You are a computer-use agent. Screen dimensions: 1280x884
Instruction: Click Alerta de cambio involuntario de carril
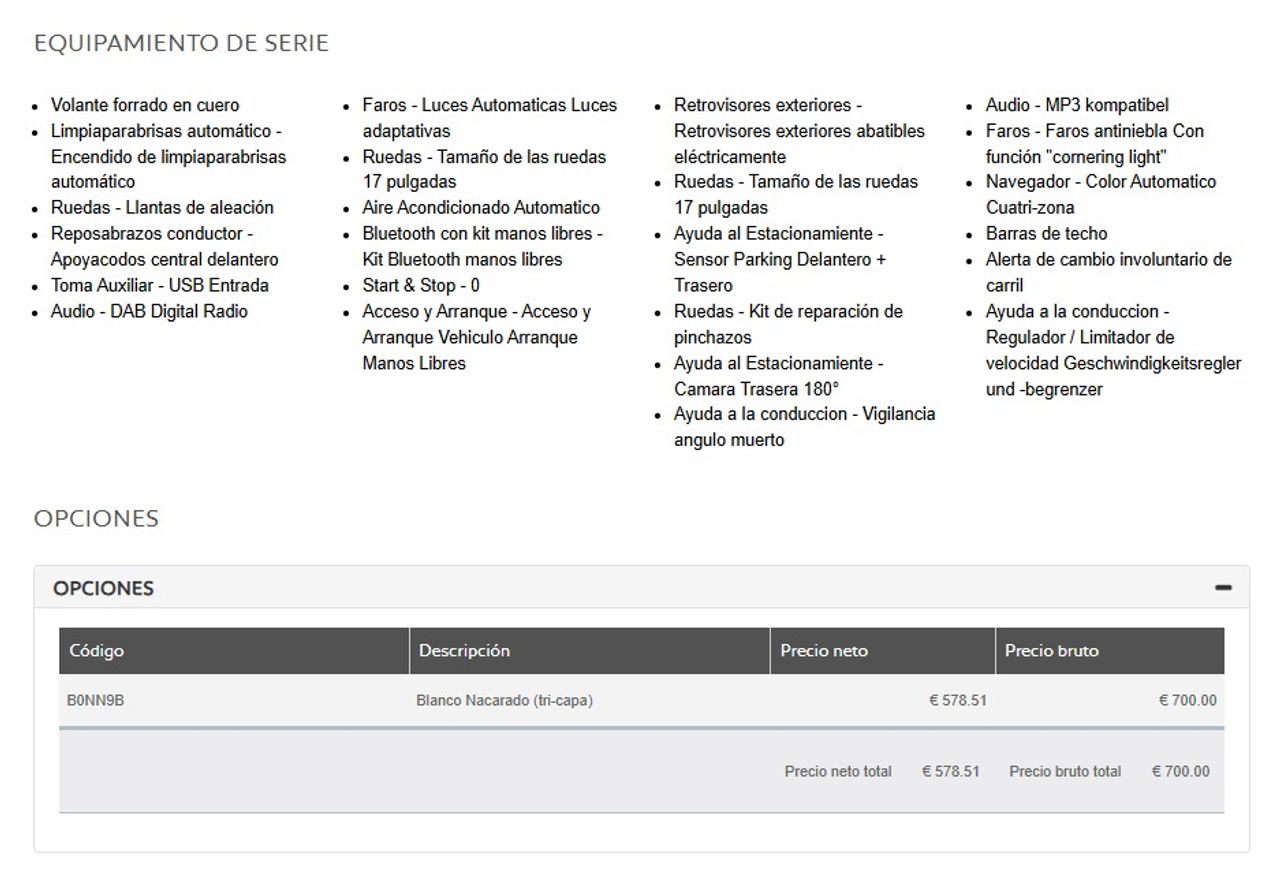pyautogui.click(x=1109, y=272)
